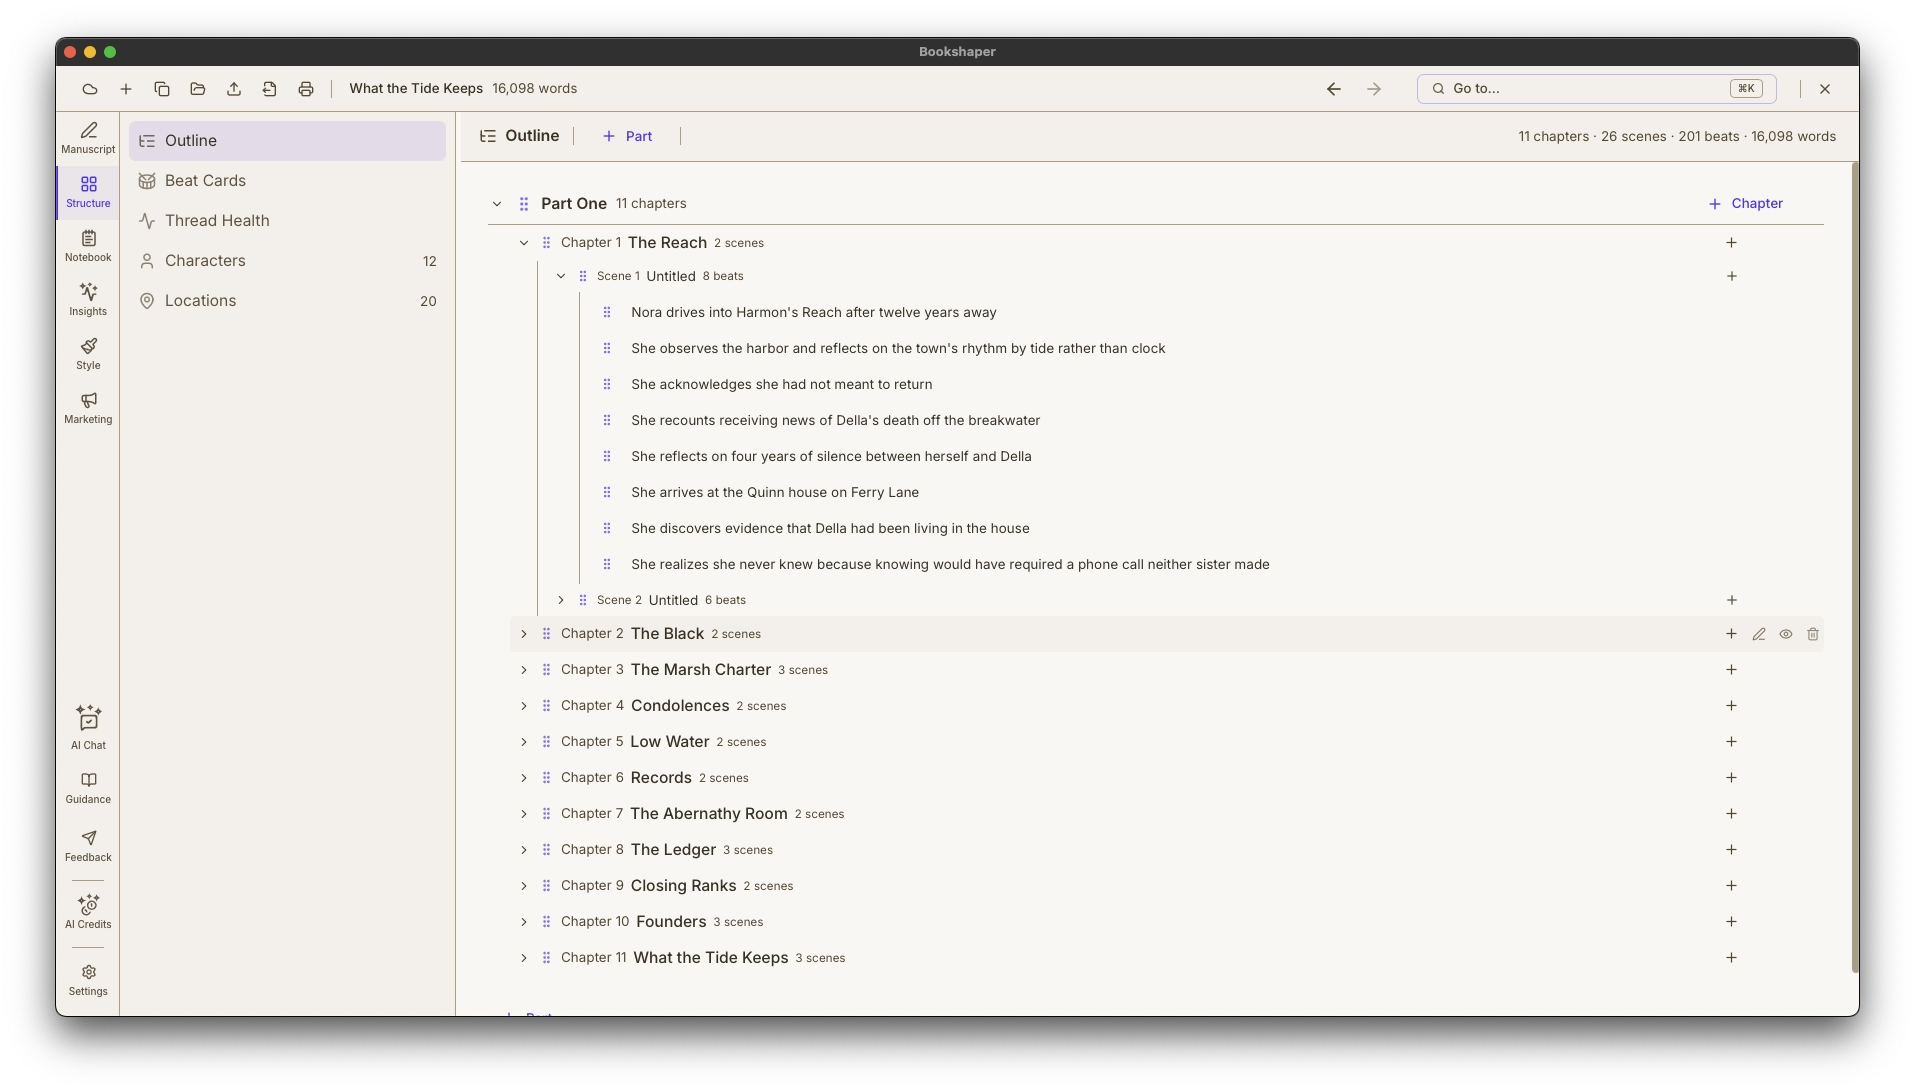Select beat 'She acknowledges she had not meant to return'

point(781,384)
